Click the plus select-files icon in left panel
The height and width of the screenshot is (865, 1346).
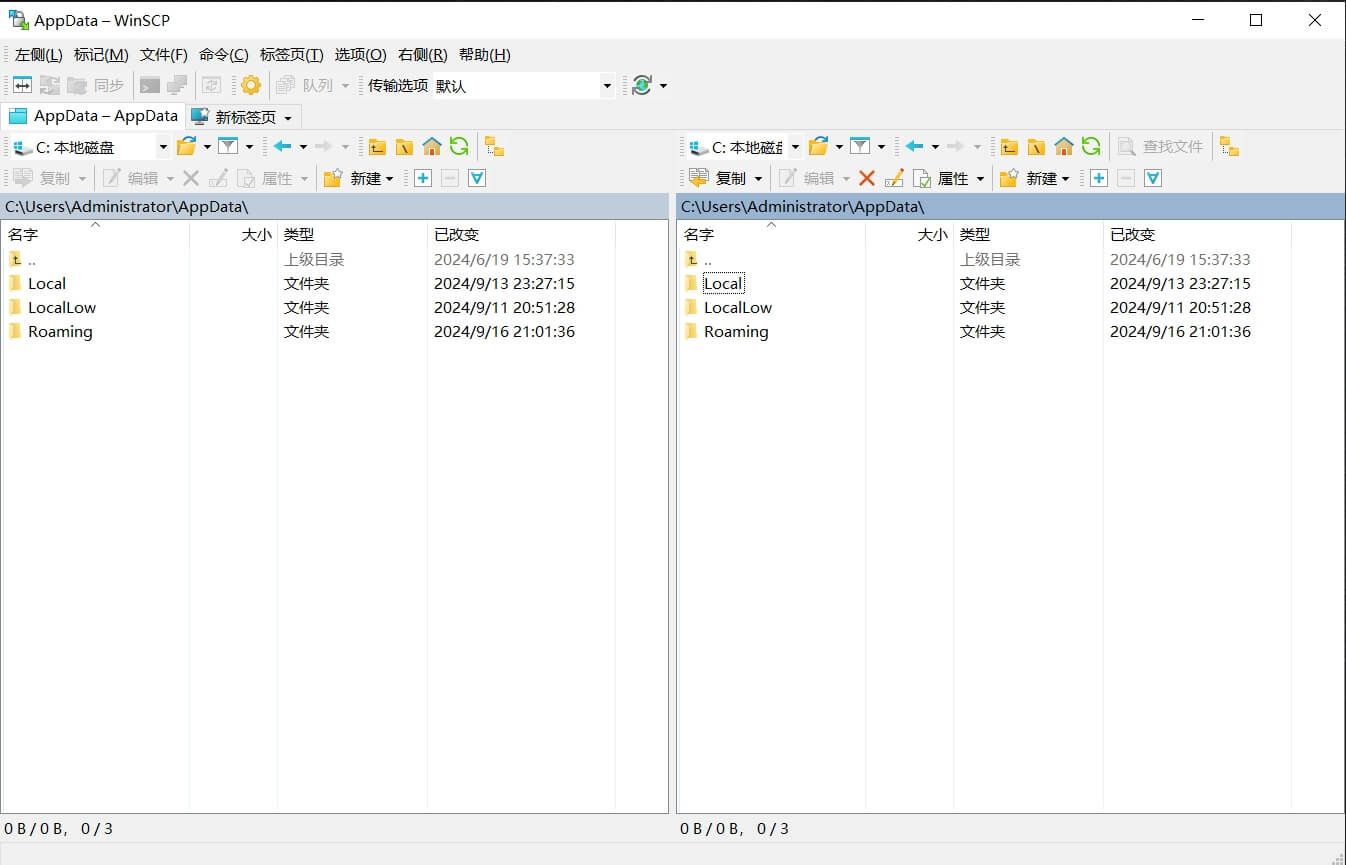(x=423, y=178)
